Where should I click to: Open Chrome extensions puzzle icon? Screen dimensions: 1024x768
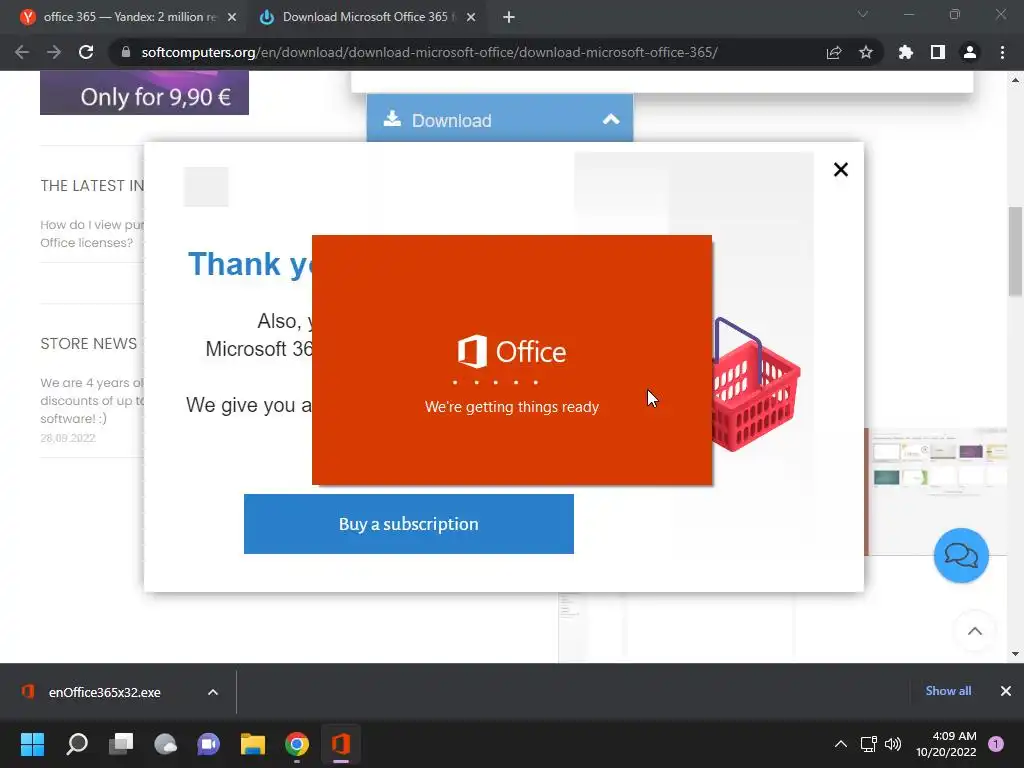[x=905, y=52]
